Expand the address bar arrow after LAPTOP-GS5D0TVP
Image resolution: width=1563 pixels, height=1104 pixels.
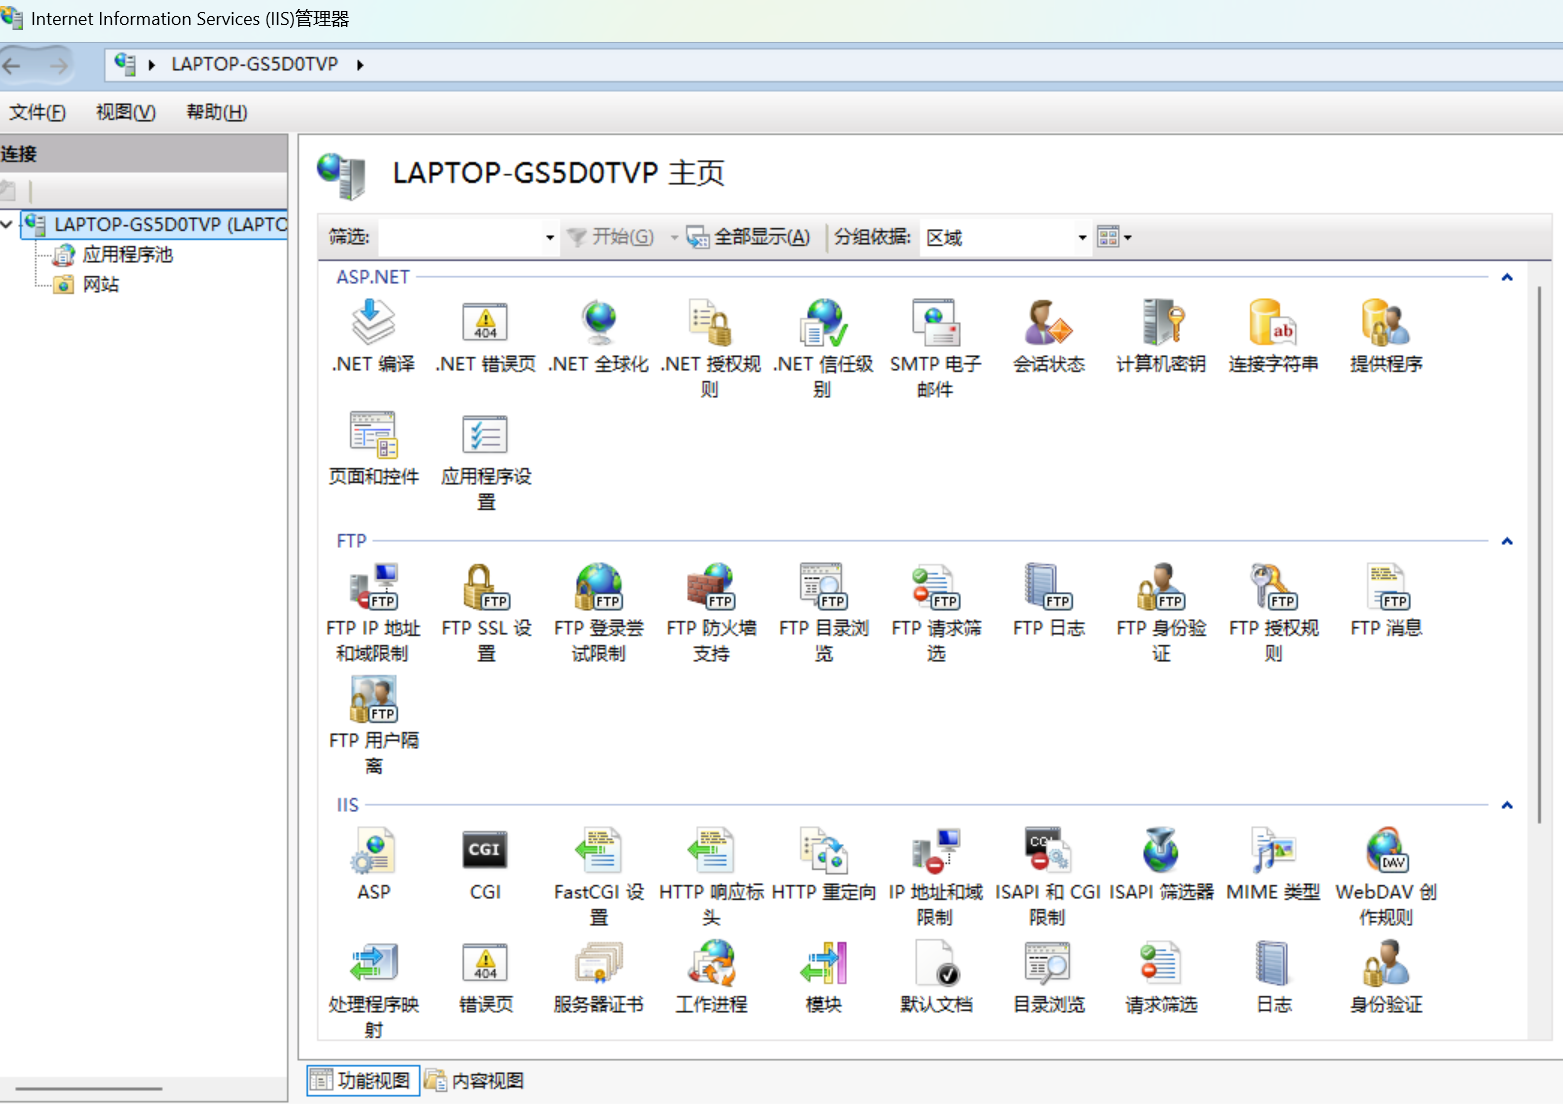pyautogui.click(x=360, y=64)
